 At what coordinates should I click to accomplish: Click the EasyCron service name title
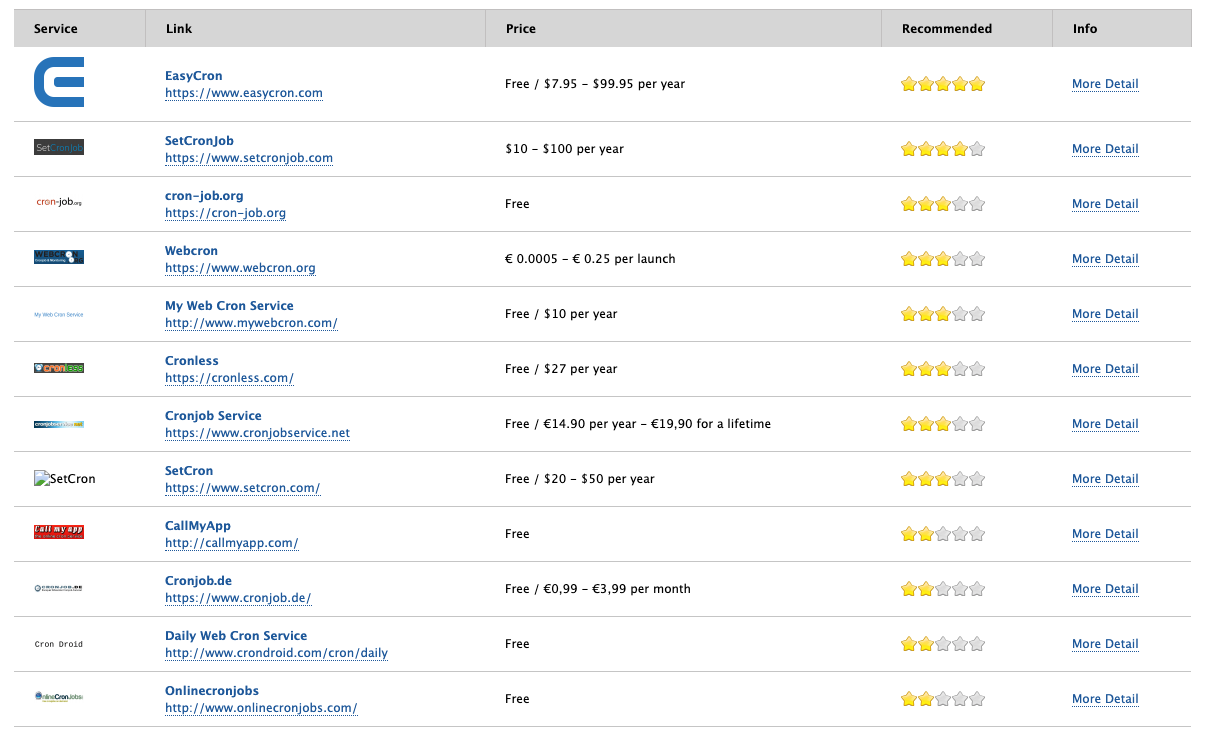pyautogui.click(x=194, y=76)
